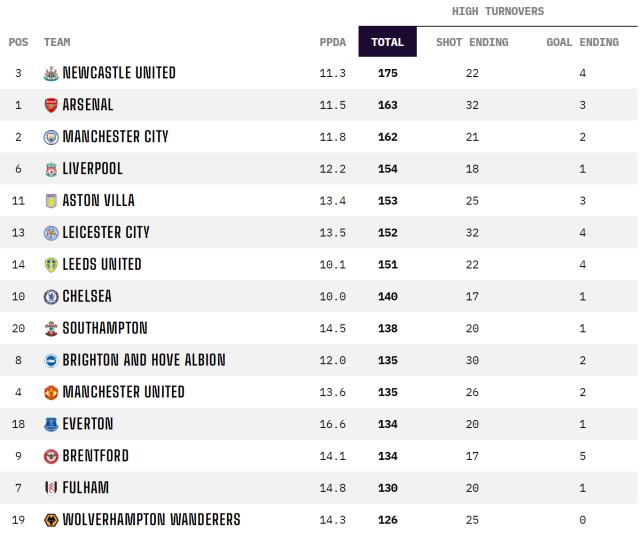Sort by POS column header
Image resolution: width=640 pixels, height=535 pixels.
pos(18,42)
